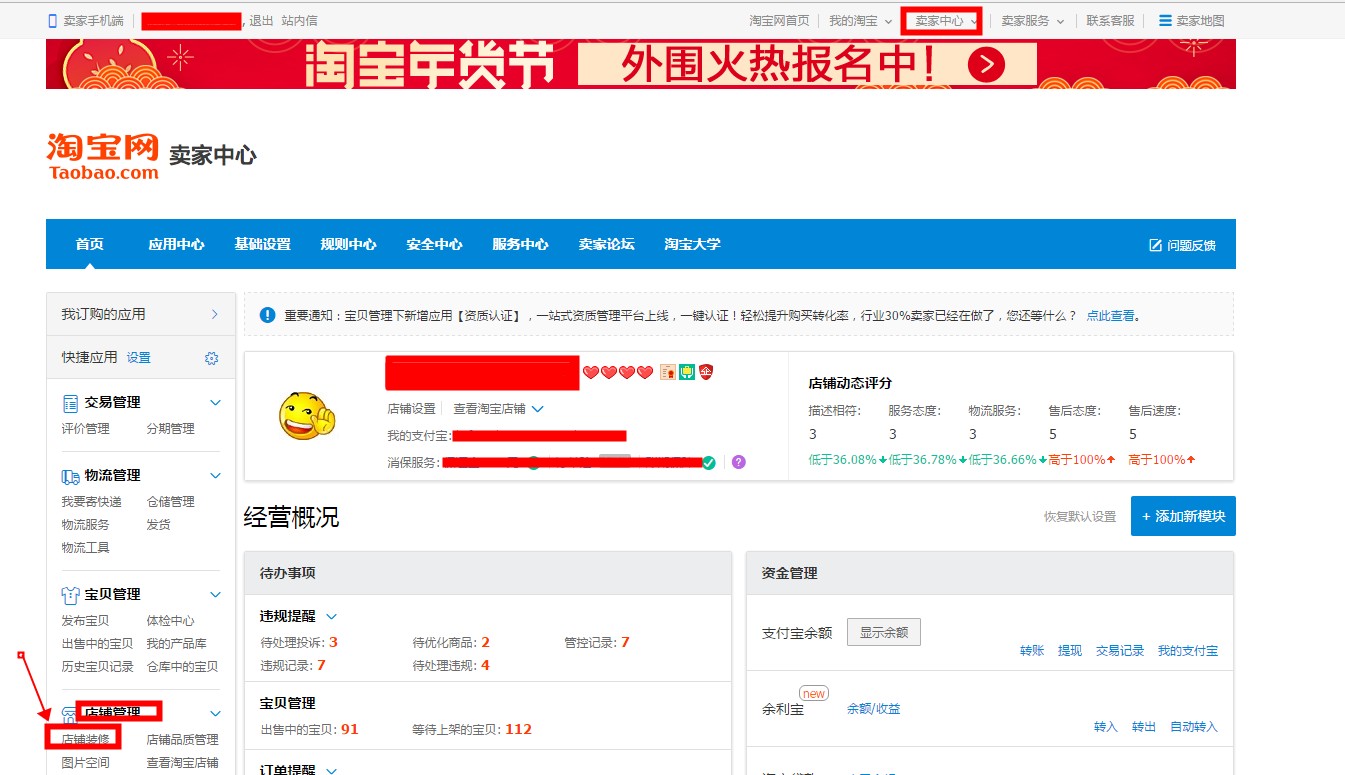This screenshot has height=775, width=1345.
Task: Open the 快捷应用 settings gear icon
Action: pyautogui.click(x=211, y=357)
